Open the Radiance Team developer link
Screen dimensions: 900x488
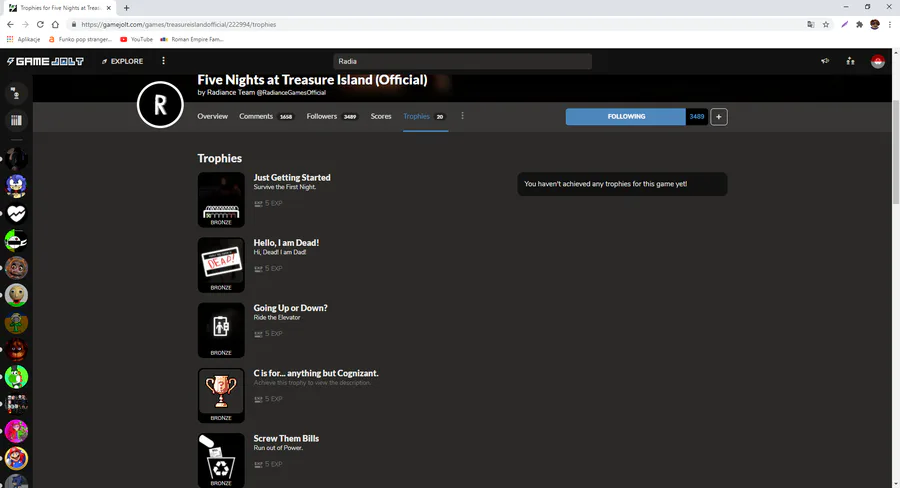262,92
